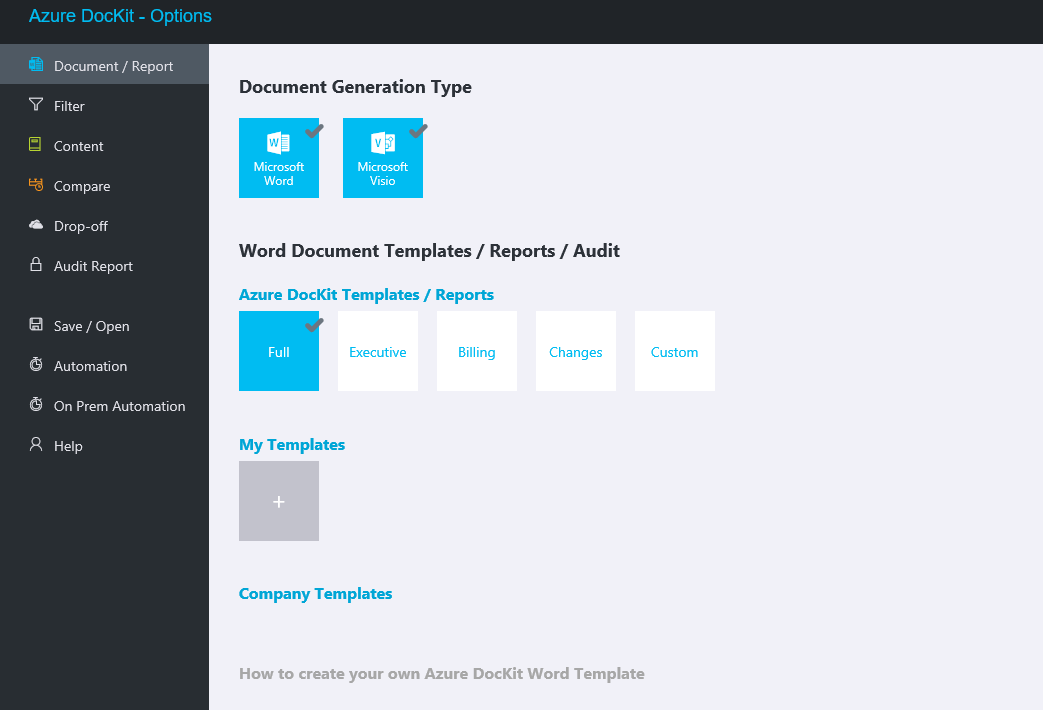
Task: Uncheck the Microsoft Word checkmark
Action: click(315, 130)
